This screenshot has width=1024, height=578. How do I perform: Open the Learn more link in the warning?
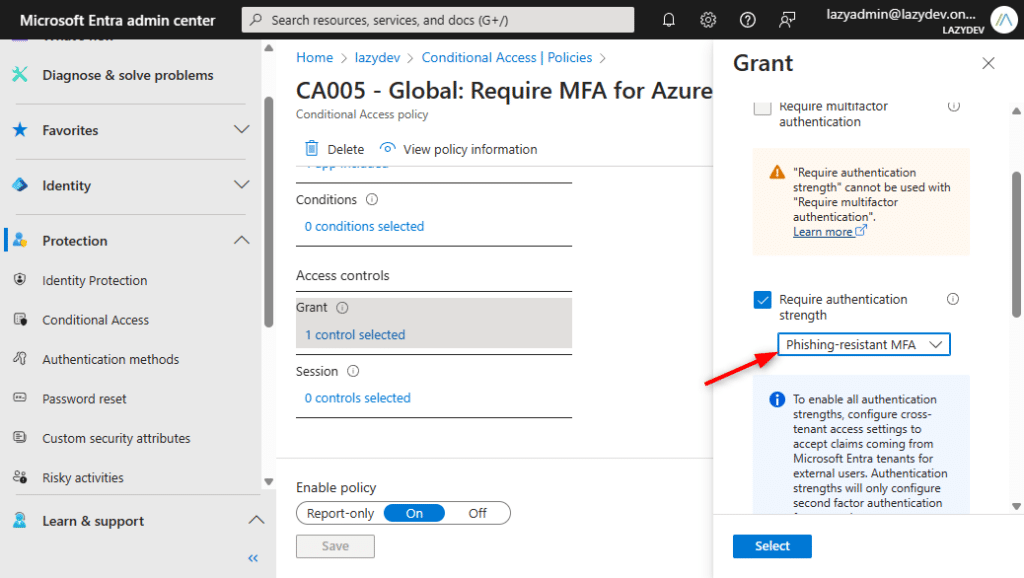click(x=823, y=231)
